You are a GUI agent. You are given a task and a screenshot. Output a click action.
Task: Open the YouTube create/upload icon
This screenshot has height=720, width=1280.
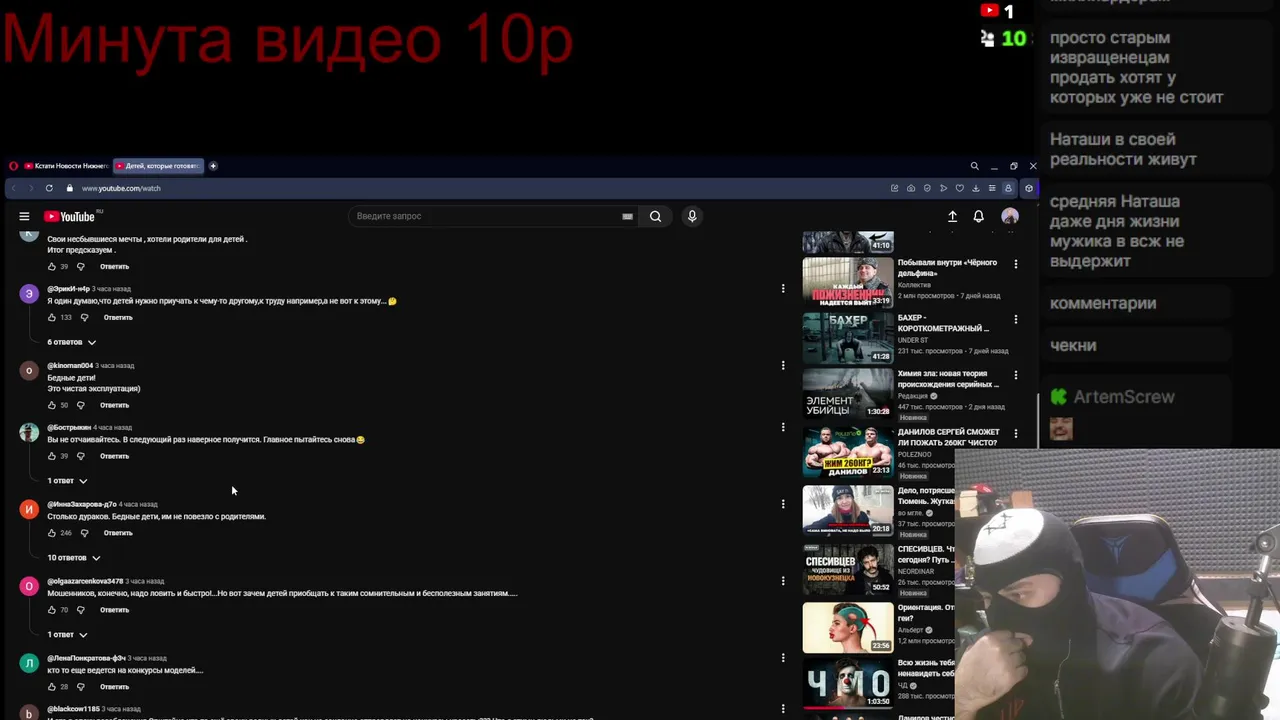pyautogui.click(x=952, y=216)
